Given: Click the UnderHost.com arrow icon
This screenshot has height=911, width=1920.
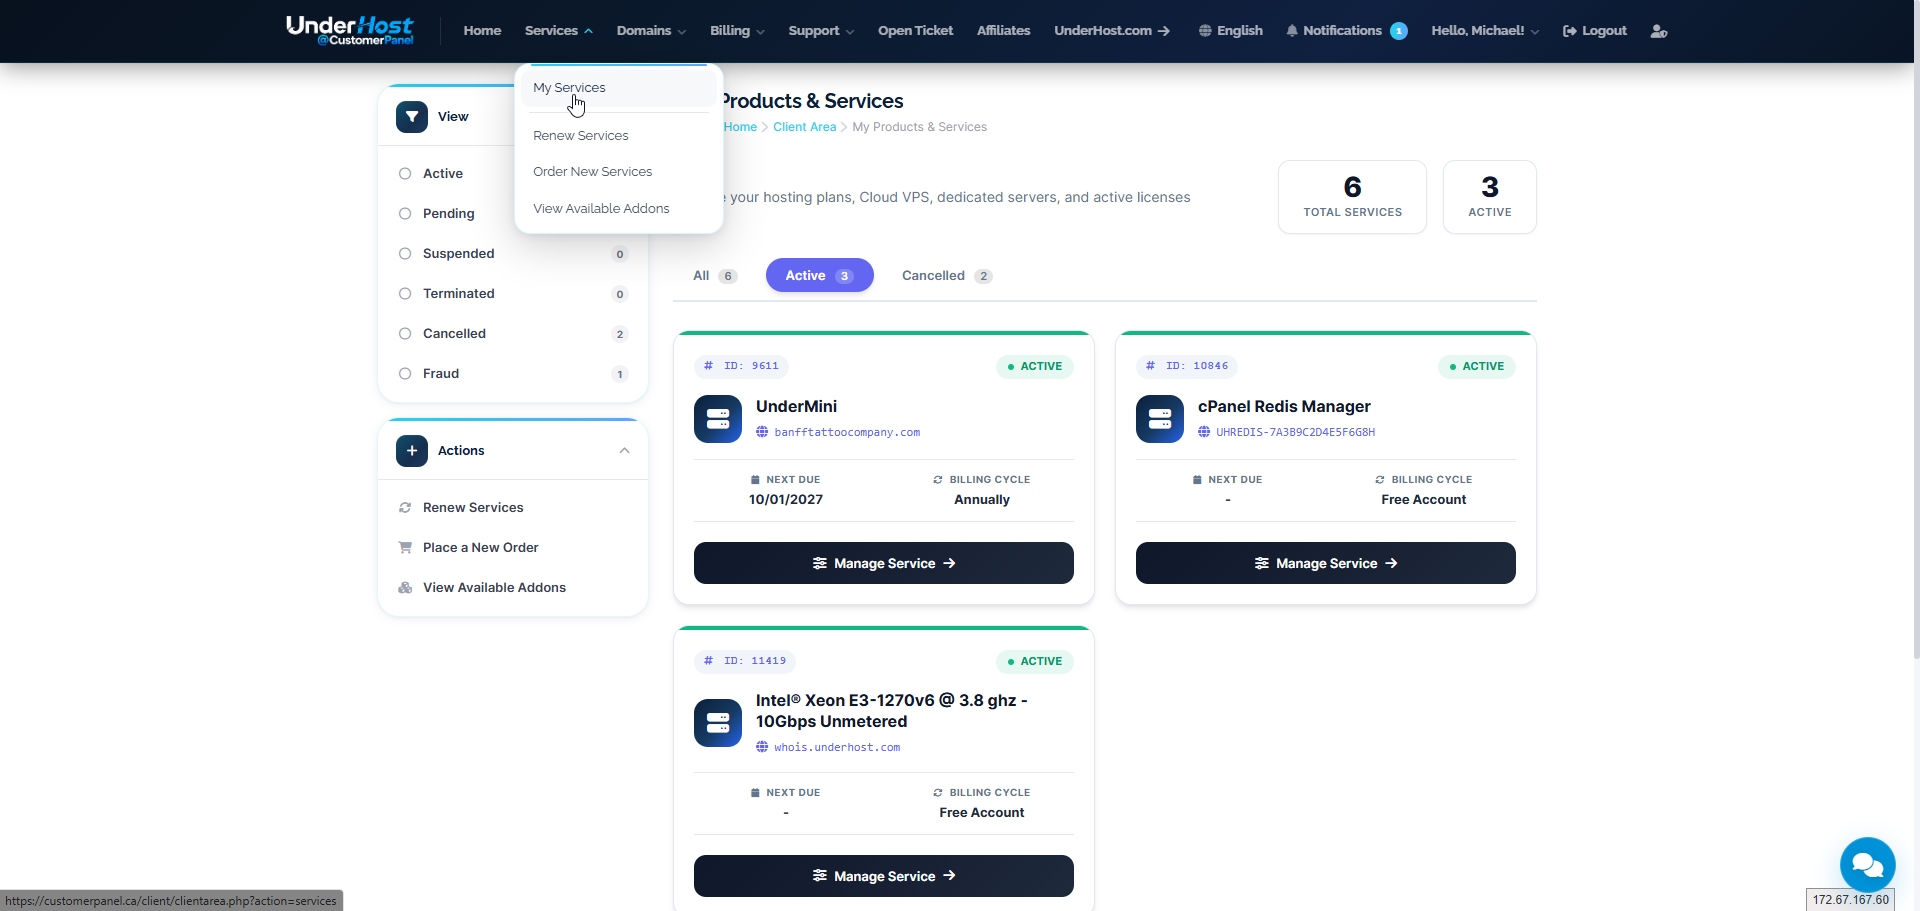Looking at the screenshot, I should [x=1164, y=31].
